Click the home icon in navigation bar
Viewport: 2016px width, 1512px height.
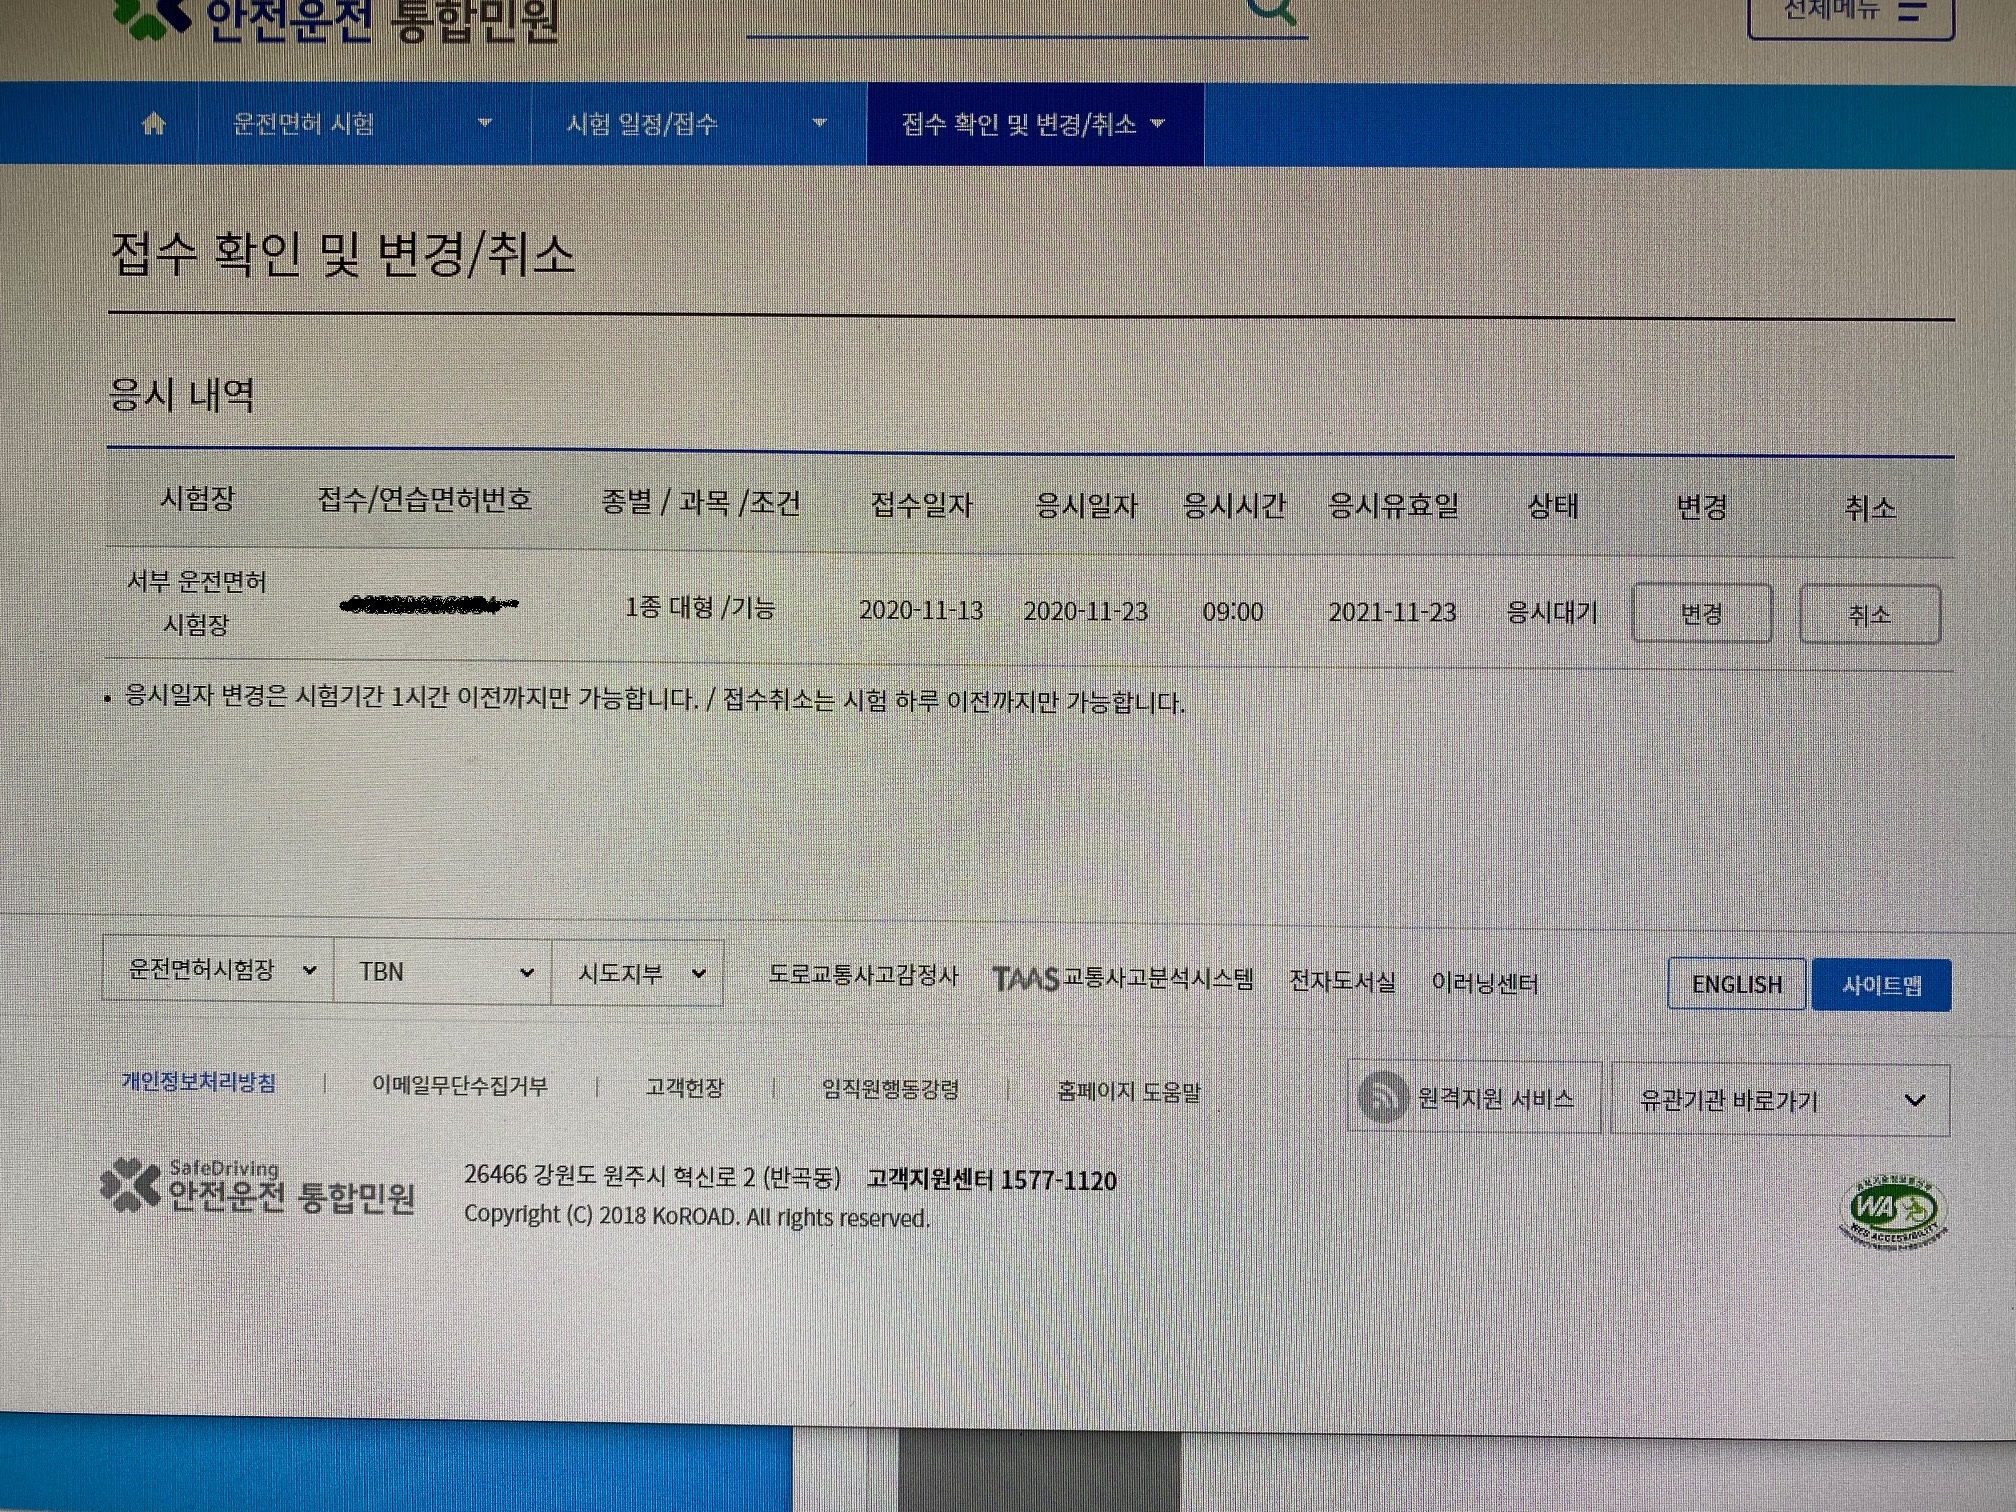point(153,123)
